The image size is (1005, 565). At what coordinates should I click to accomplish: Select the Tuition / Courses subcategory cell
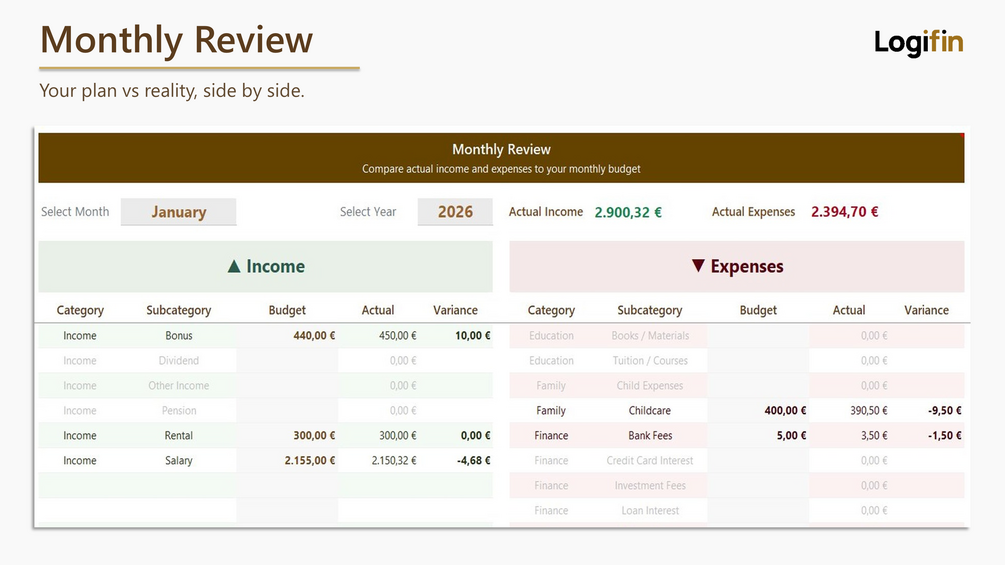click(650, 361)
